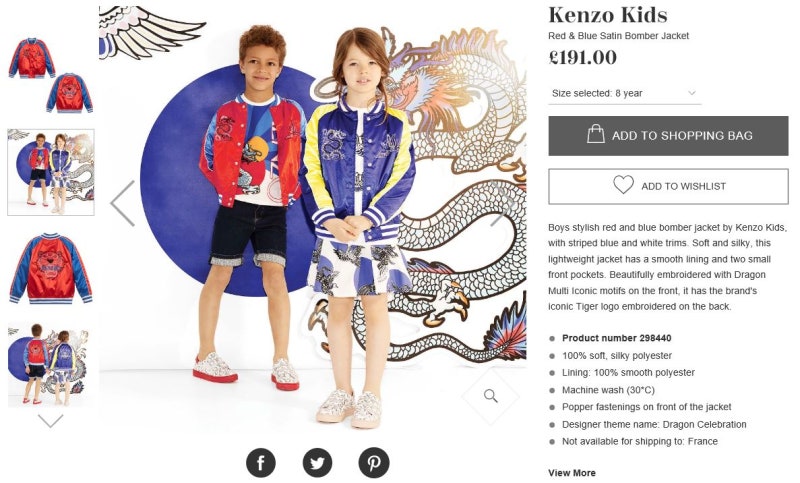
Task: Select children back view thumbnail
Action: point(51,365)
